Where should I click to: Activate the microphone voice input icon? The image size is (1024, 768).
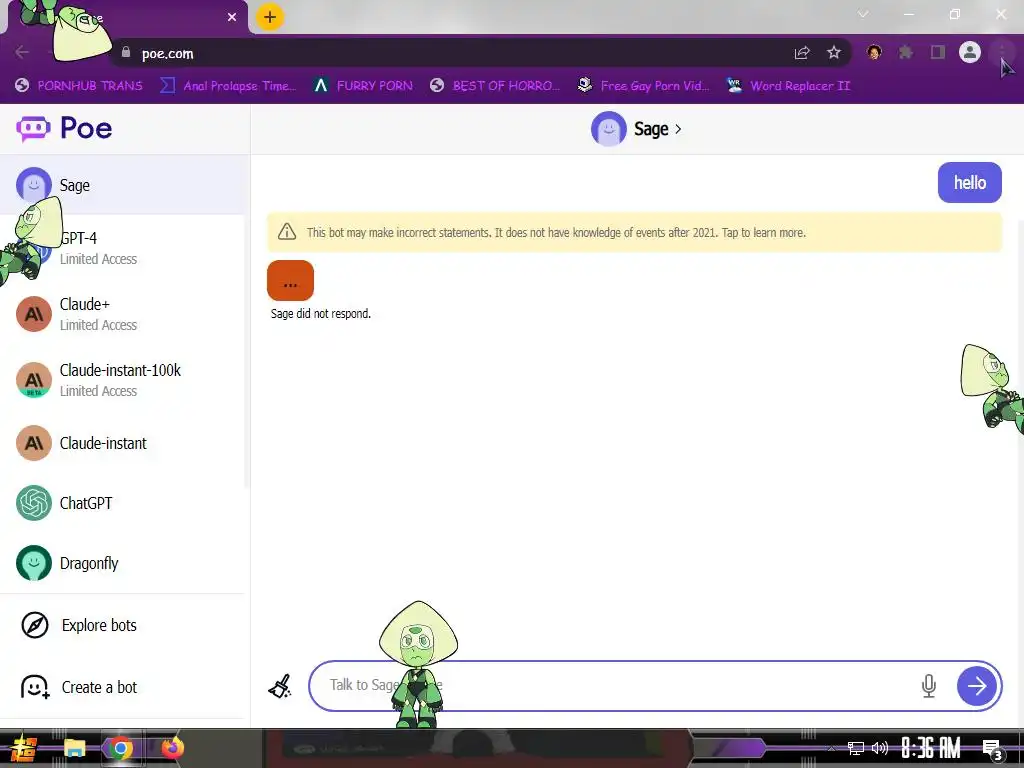tap(929, 686)
